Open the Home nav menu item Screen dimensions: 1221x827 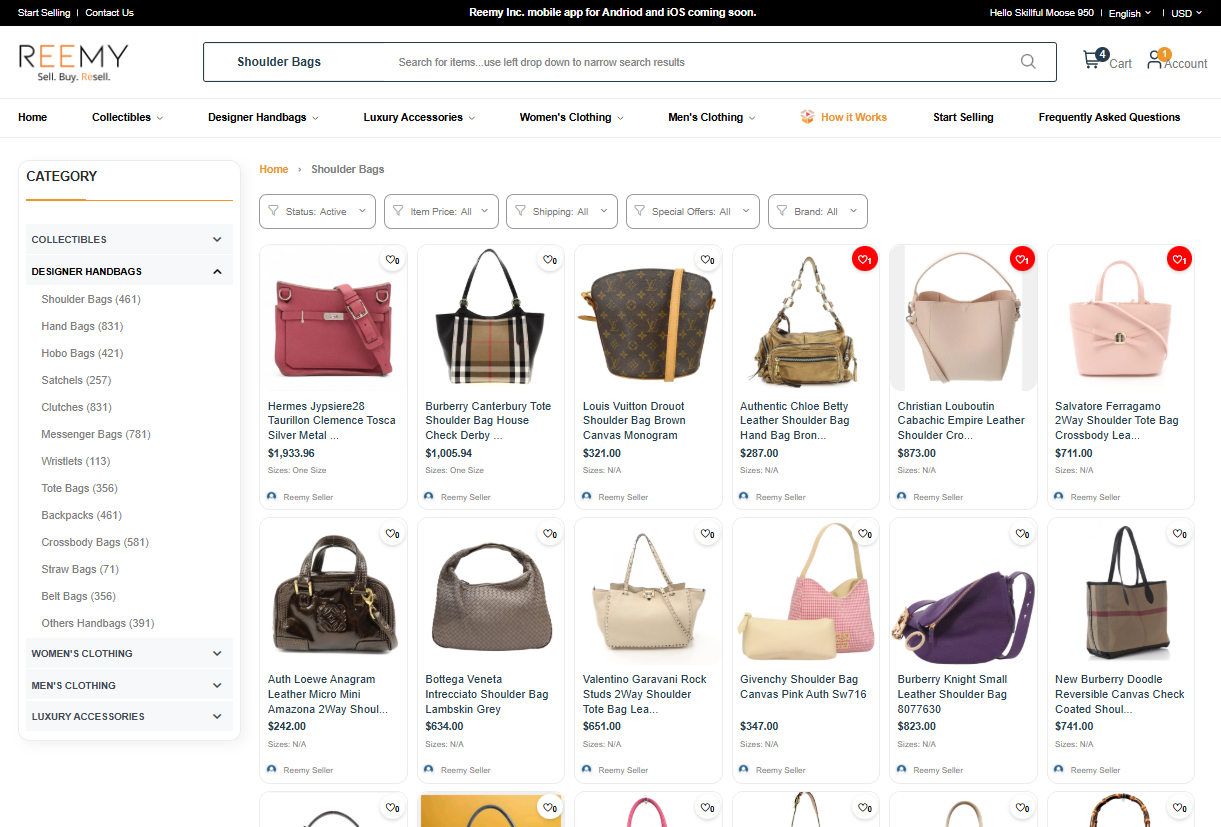[32, 117]
